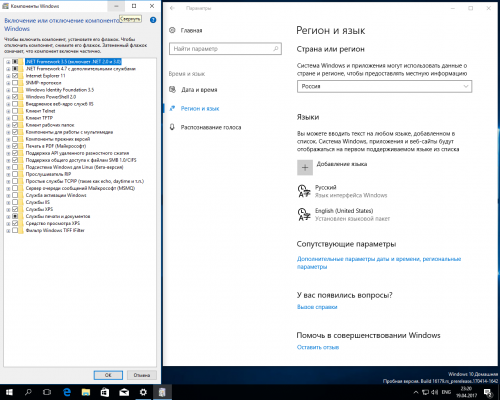Expand the Службы печати и документов node
Viewport: 500px width, 400px height.
[x=8, y=216]
